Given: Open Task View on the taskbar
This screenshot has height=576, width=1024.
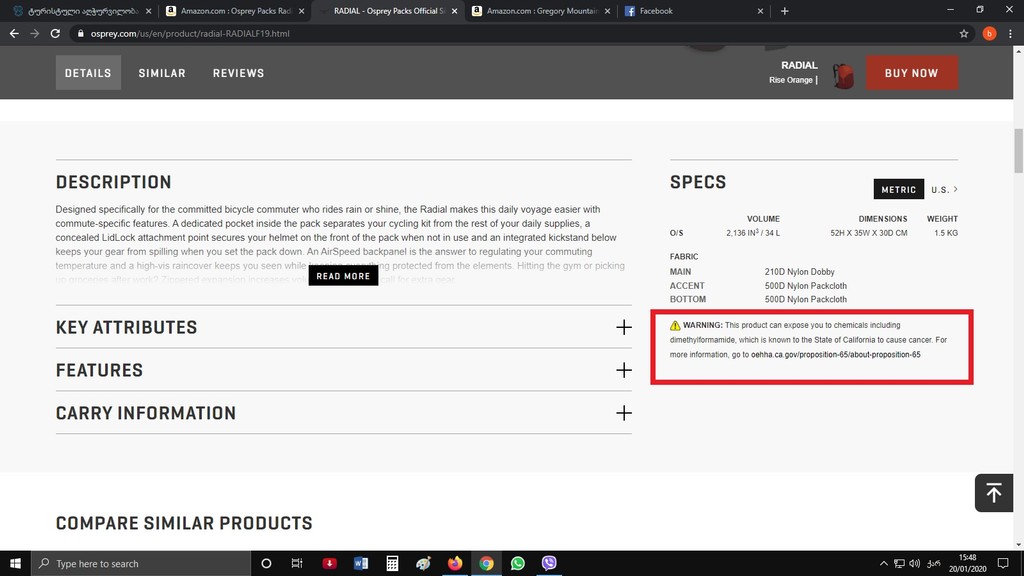Looking at the screenshot, I should pyautogui.click(x=297, y=563).
